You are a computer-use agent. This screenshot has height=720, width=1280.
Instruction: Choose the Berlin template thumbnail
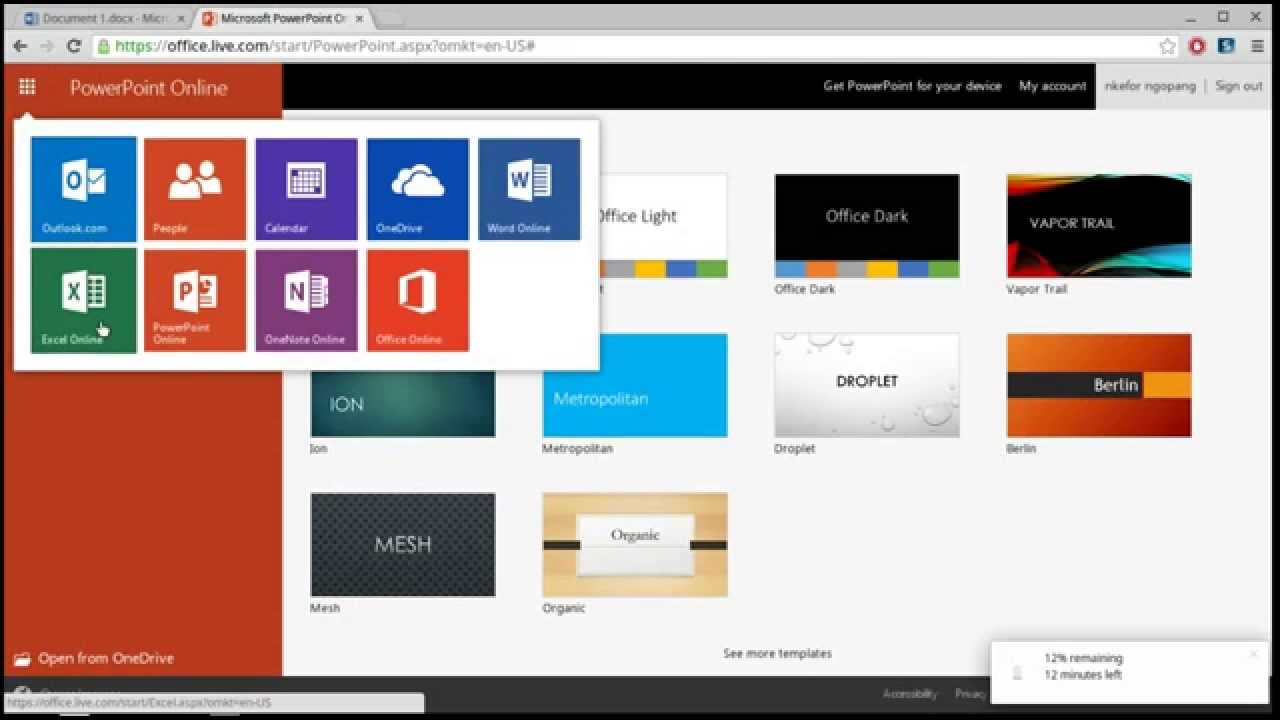pos(1099,385)
